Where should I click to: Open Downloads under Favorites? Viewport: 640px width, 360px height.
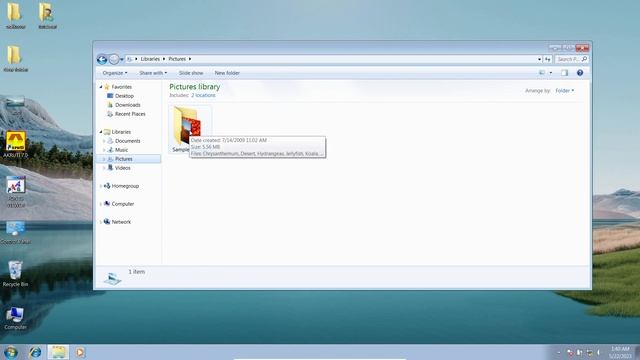pyautogui.click(x=127, y=105)
